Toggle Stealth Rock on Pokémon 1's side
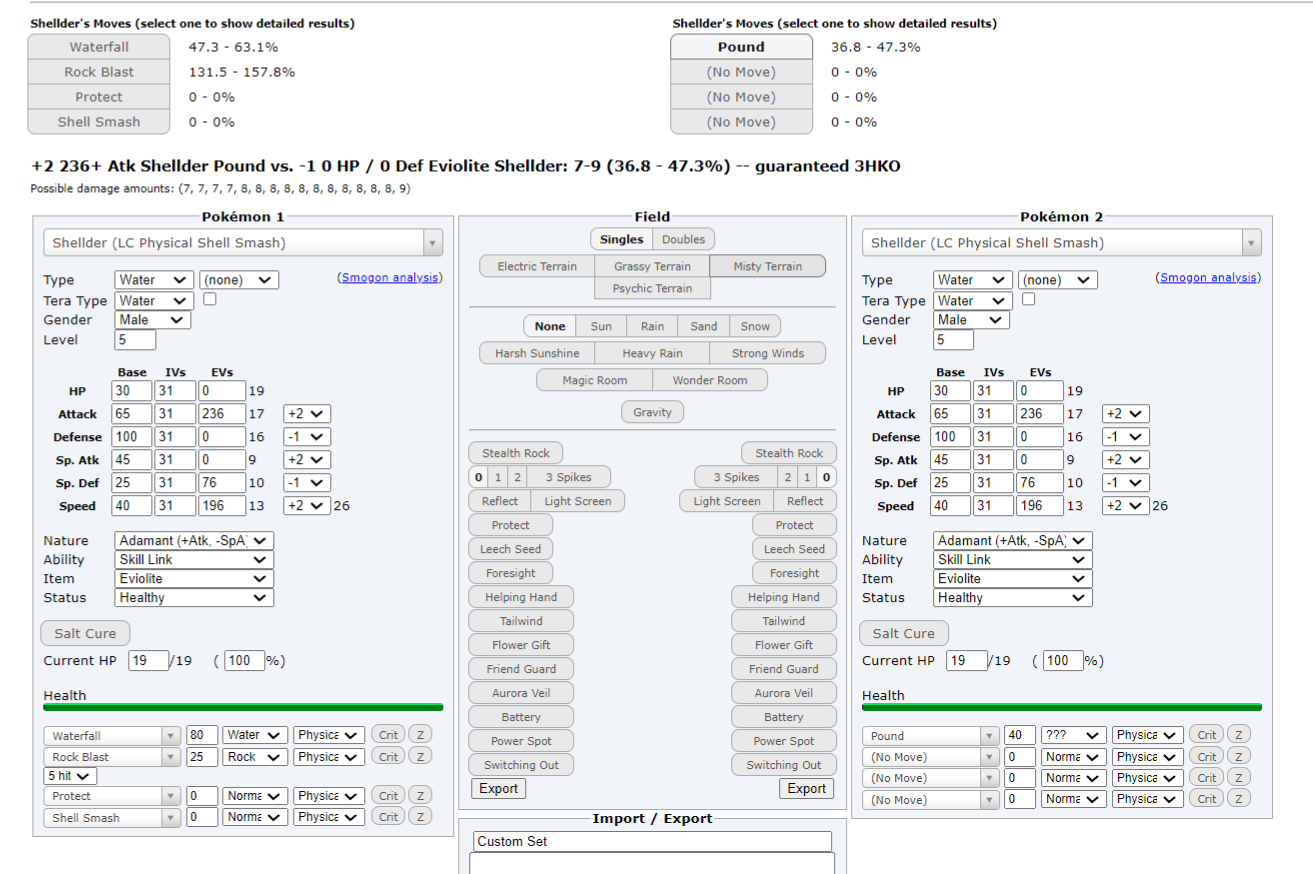This screenshot has height=874, width=1313. coord(516,453)
